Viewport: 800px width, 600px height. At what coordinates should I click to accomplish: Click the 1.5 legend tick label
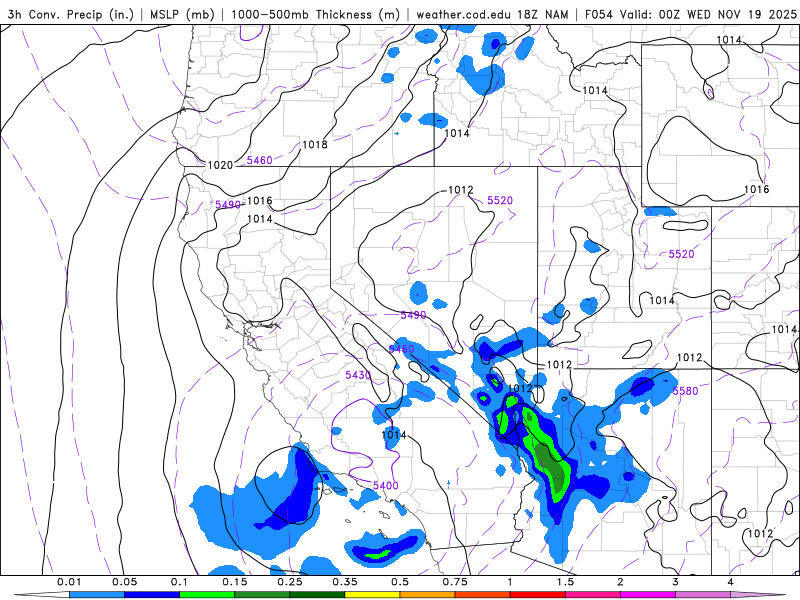click(565, 582)
